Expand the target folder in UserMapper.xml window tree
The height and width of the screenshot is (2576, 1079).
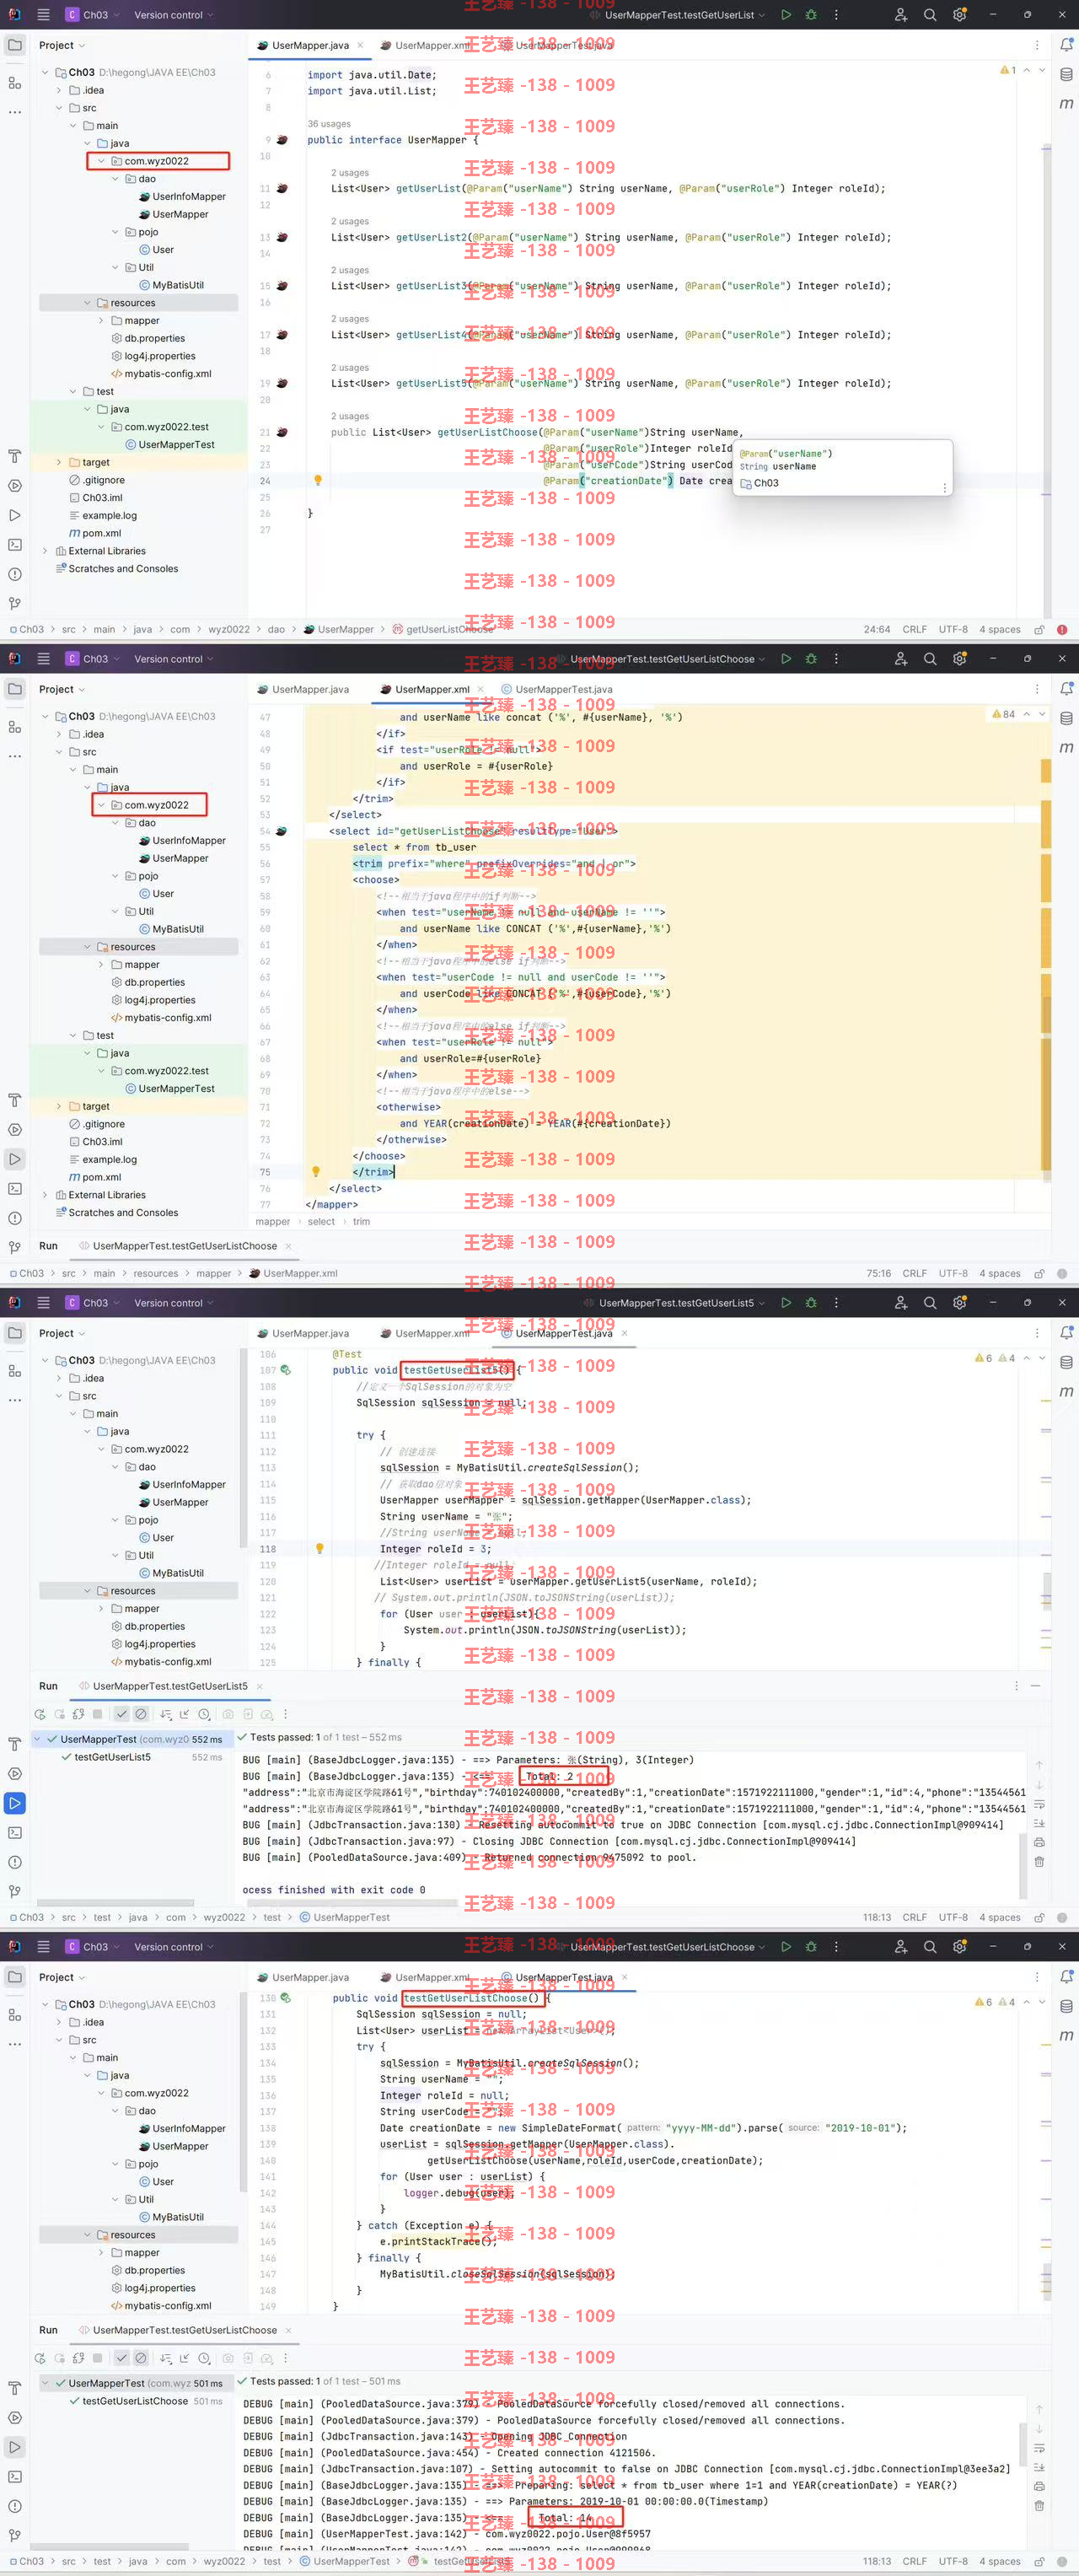pos(59,1106)
